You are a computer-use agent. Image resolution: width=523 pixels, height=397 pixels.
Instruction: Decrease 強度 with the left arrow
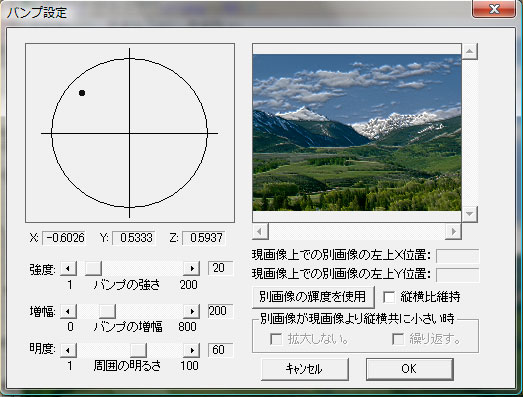(x=68, y=268)
